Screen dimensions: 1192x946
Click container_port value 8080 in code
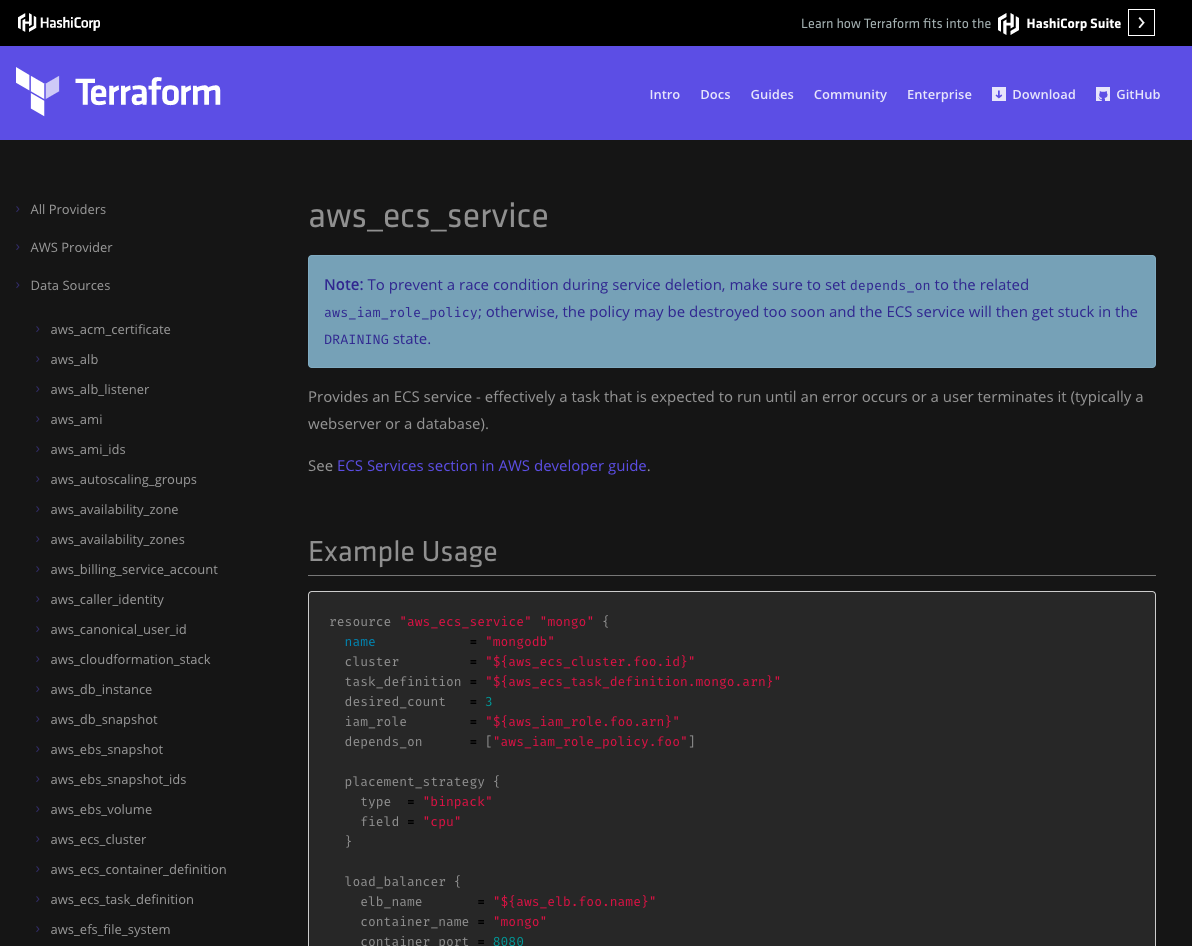point(508,941)
